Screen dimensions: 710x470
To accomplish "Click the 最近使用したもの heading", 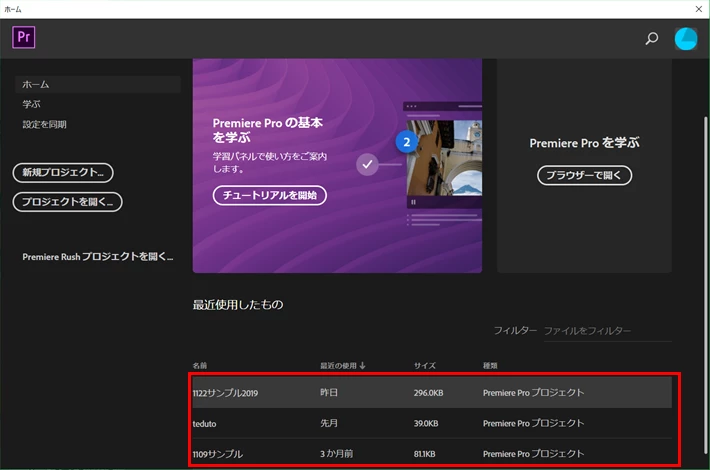I will (x=238, y=305).
